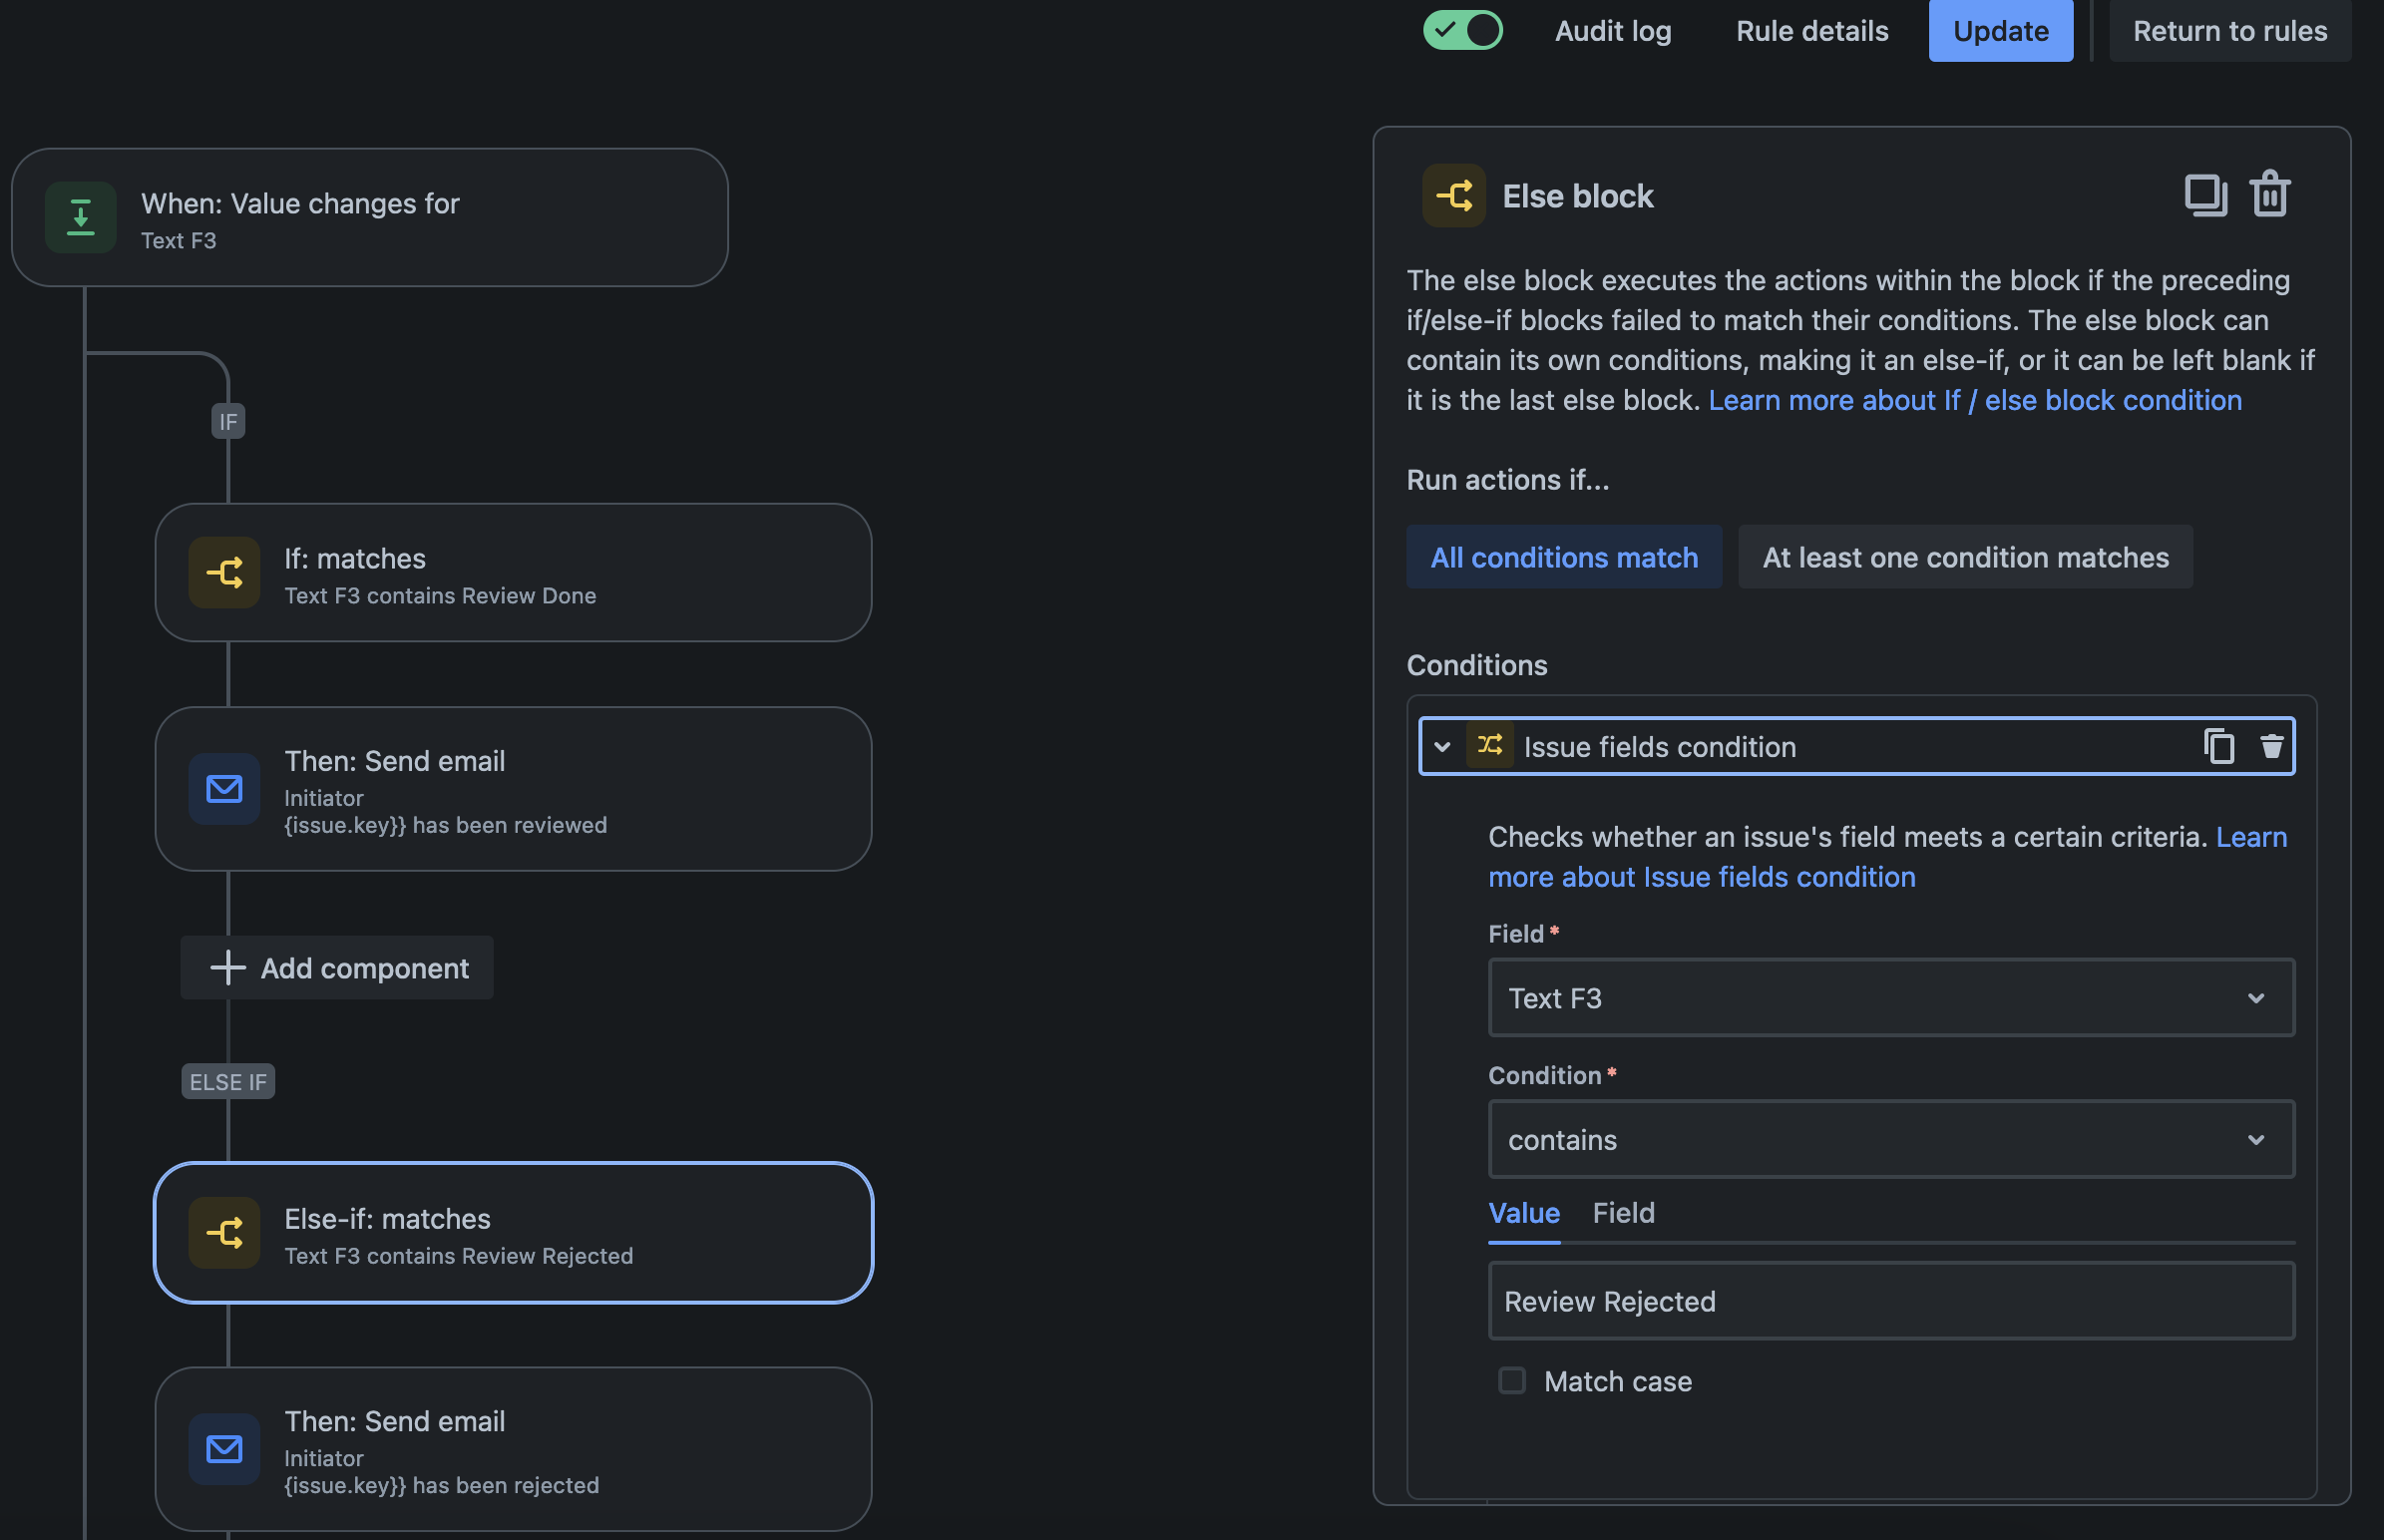Open the If / else block condition link
The image size is (2384, 1540).
tap(1975, 400)
